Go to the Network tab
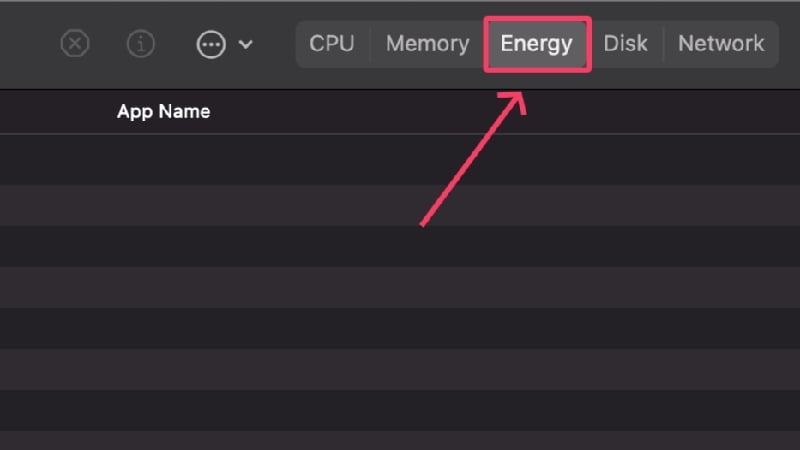 [721, 44]
